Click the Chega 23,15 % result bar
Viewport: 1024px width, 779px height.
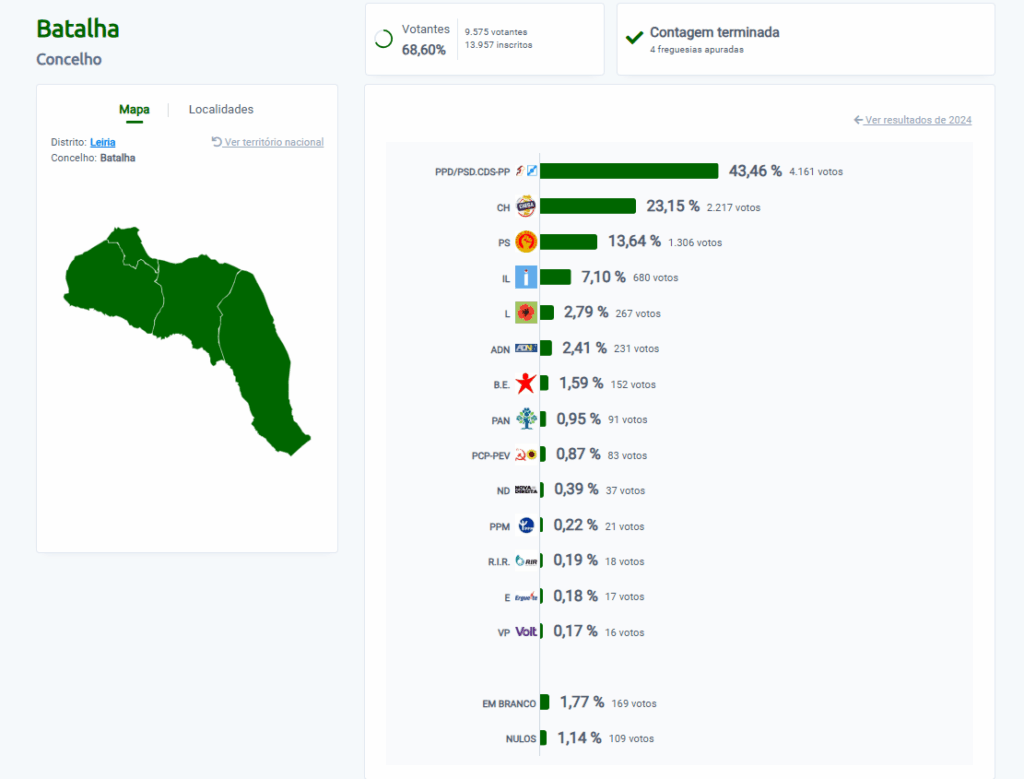[588, 207]
